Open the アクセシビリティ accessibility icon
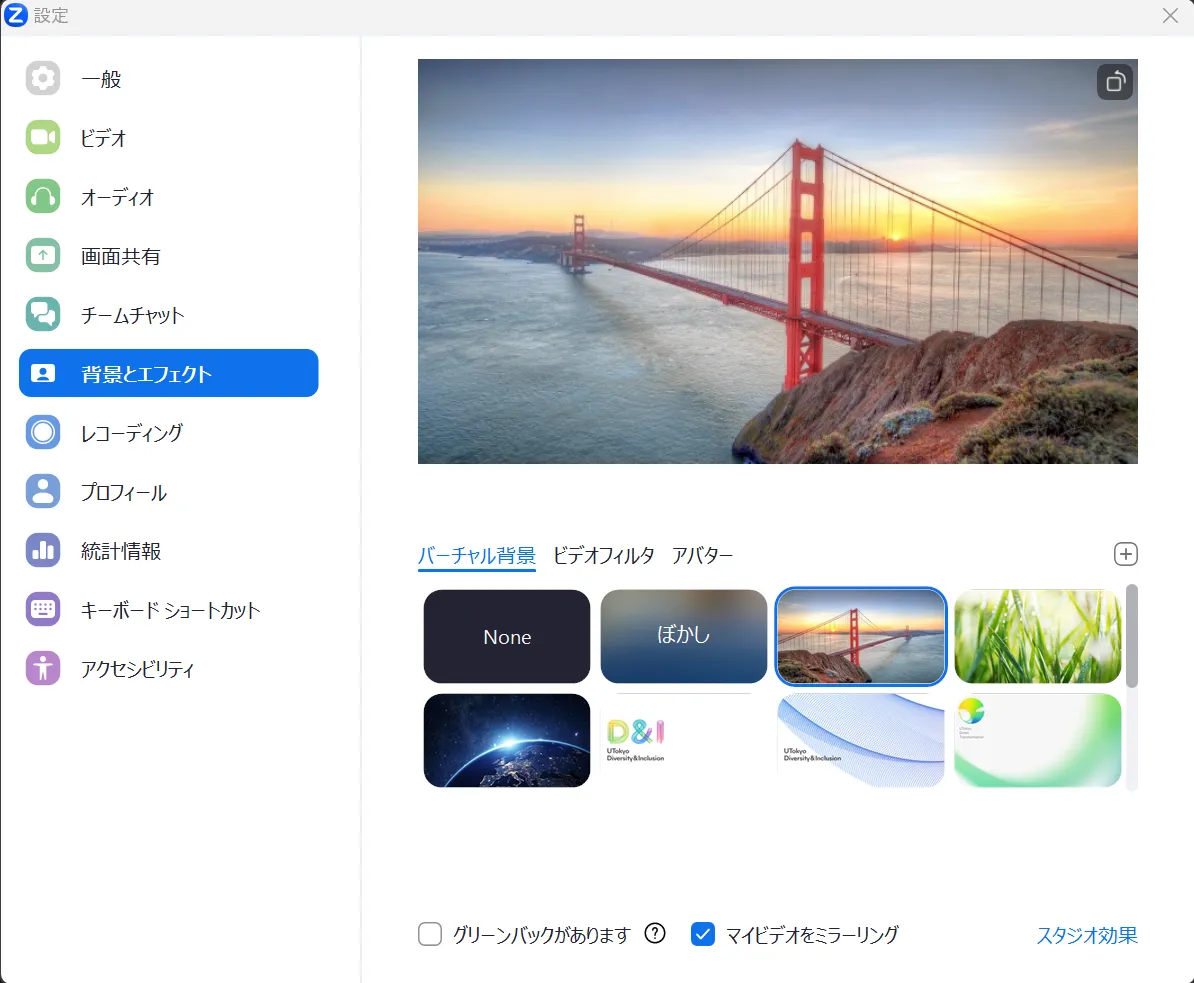 (x=43, y=669)
